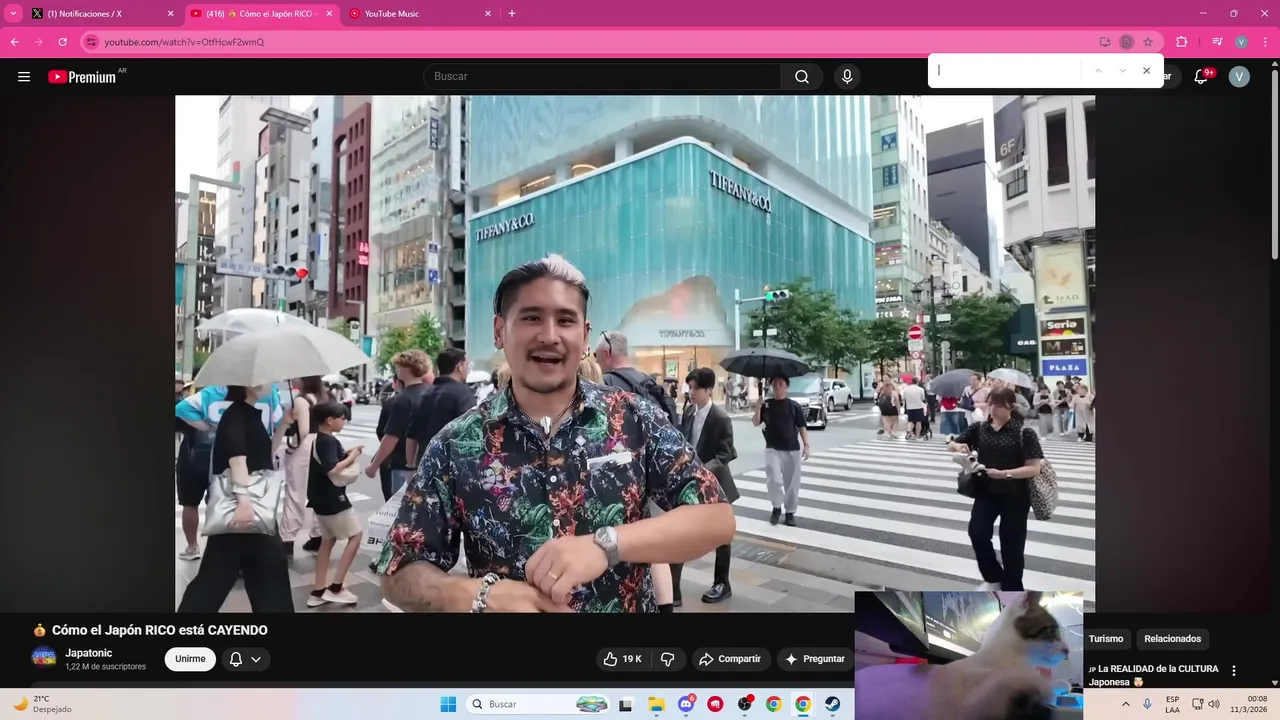Image resolution: width=1280 pixels, height=720 pixels.
Task: Open YouTube account avatar menu
Action: pos(1239,77)
